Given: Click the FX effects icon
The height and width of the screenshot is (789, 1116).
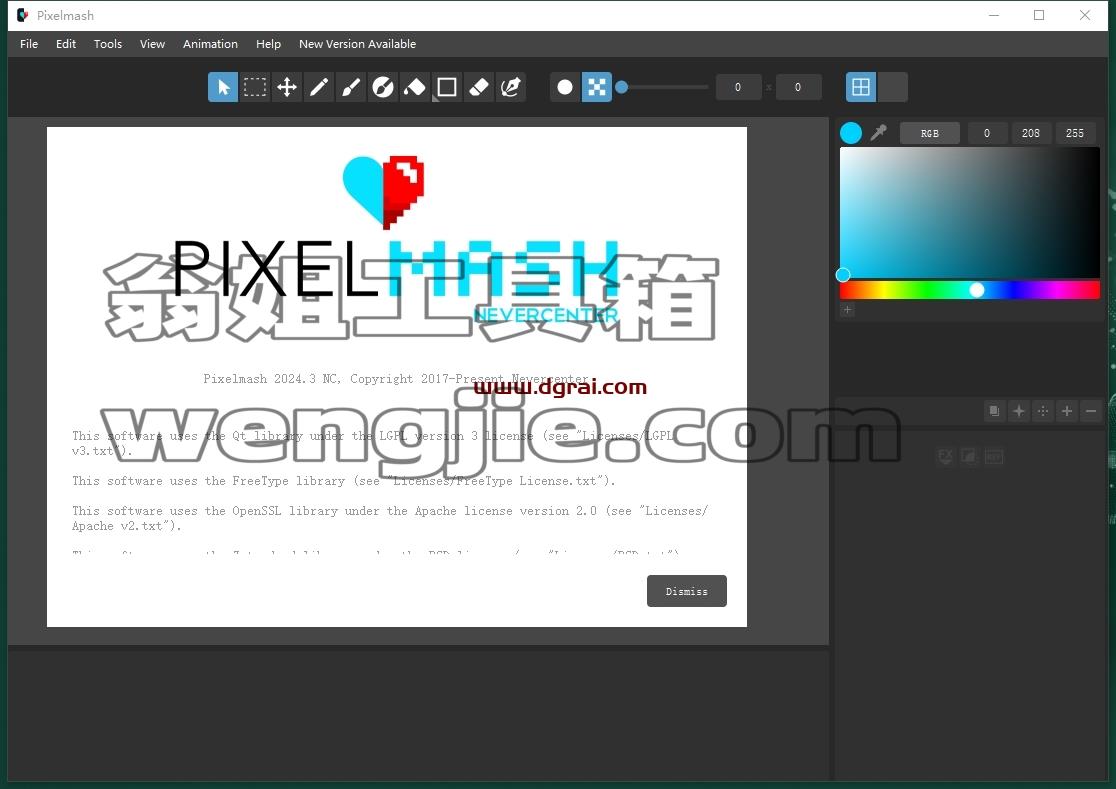Looking at the screenshot, I should point(945,456).
